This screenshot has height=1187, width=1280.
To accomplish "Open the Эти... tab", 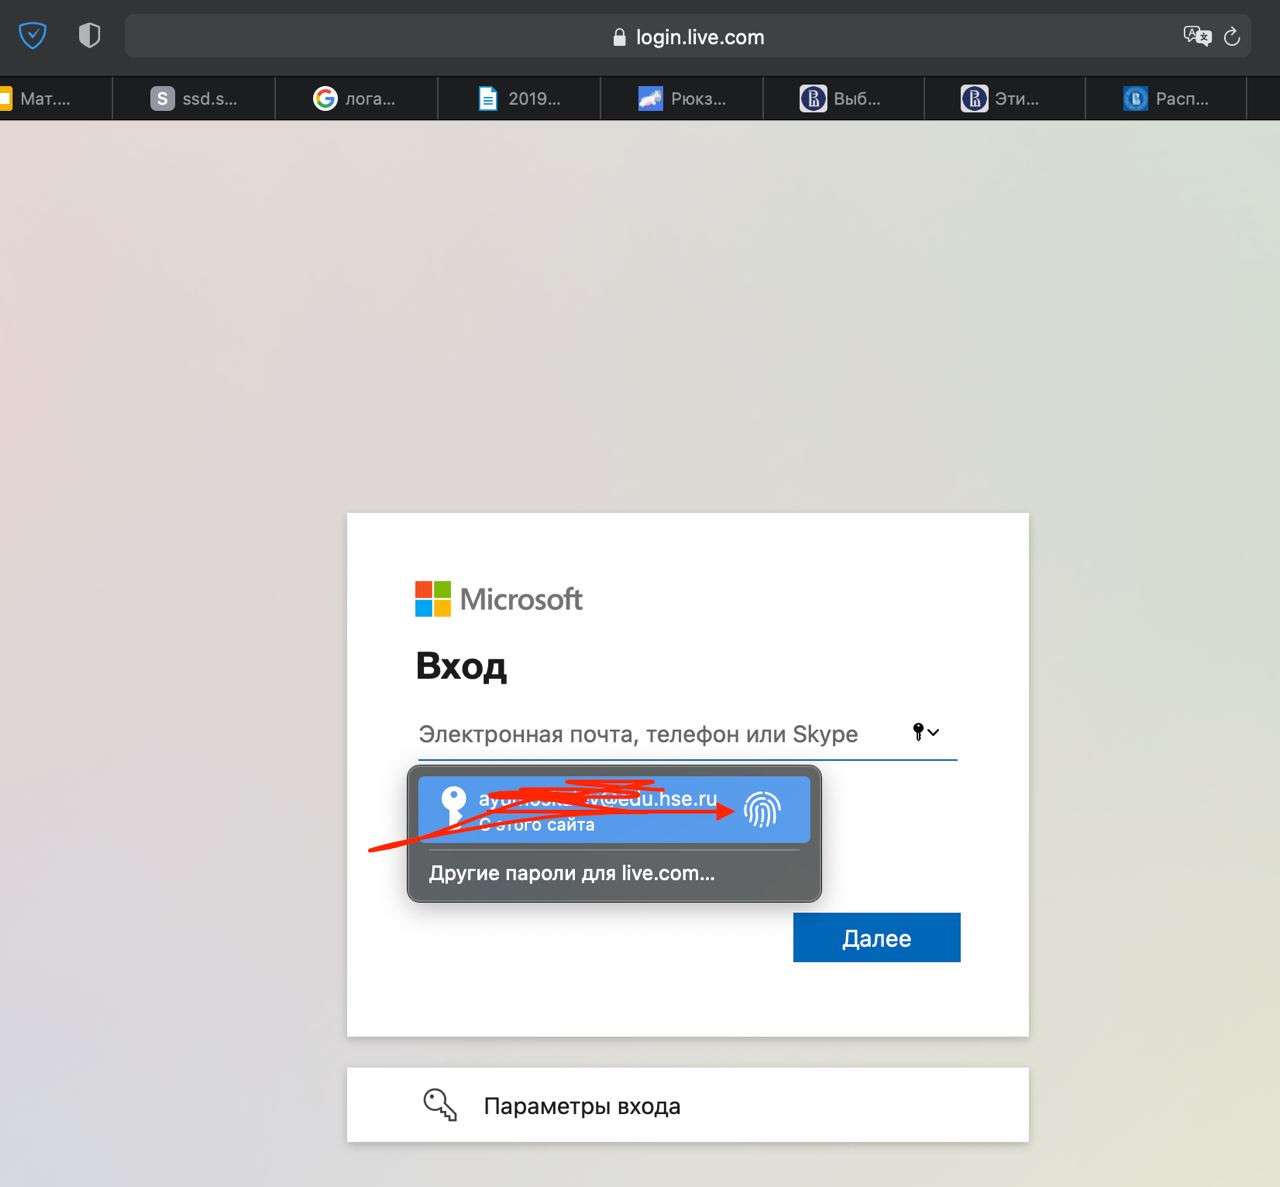I will pyautogui.click(x=1005, y=99).
